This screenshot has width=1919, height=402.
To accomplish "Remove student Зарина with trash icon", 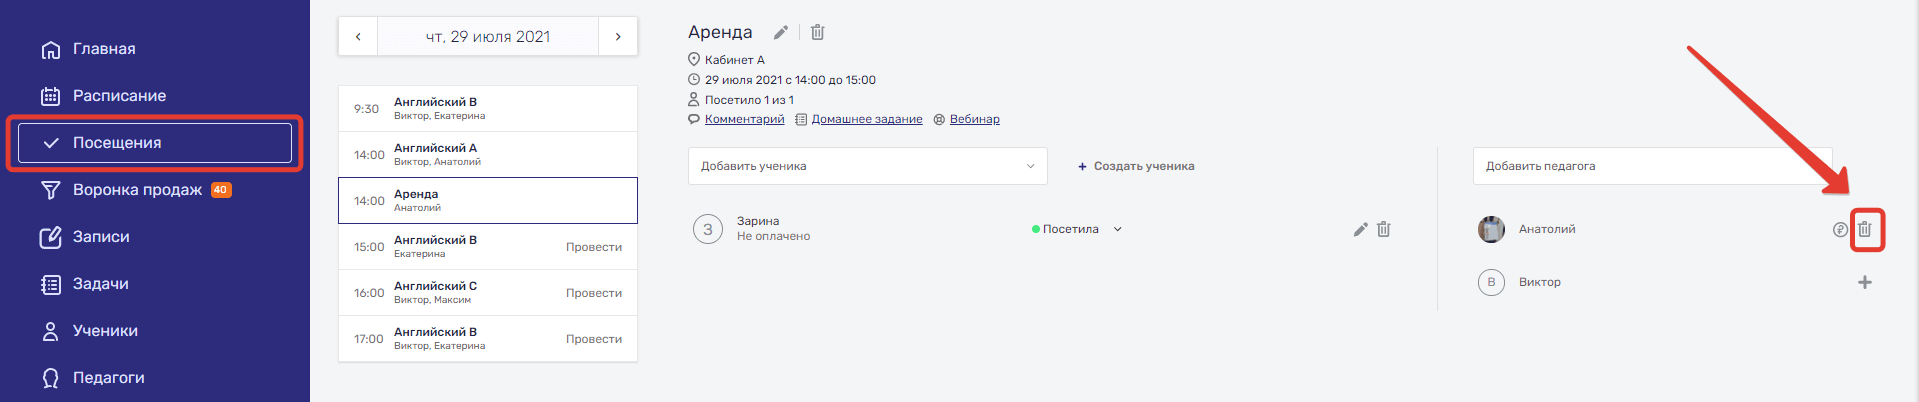I will (1384, 229).
